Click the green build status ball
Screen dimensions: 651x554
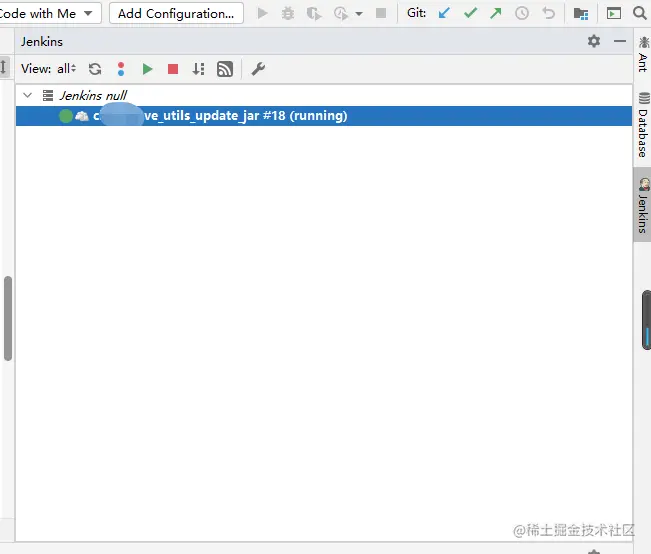pyautogui.click(x=66, y=116)
